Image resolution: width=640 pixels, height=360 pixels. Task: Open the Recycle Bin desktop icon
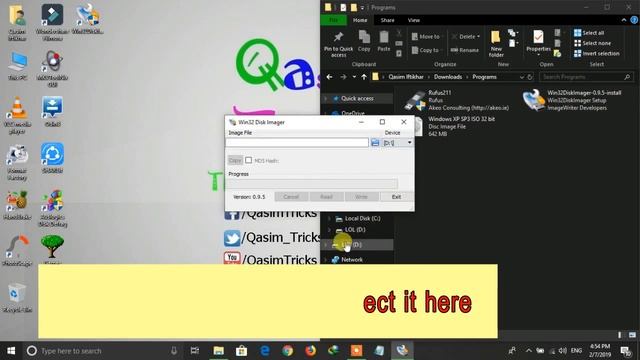(17, 298)
